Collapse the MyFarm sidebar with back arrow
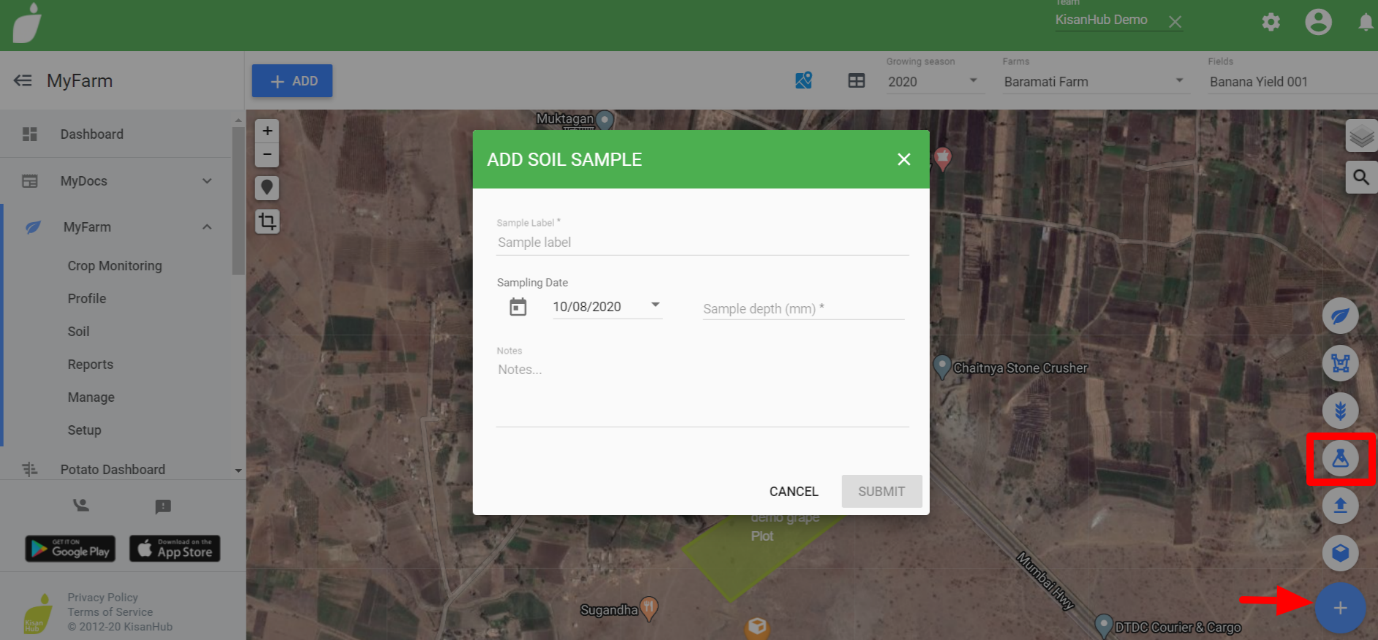 [x=23, y=81]
